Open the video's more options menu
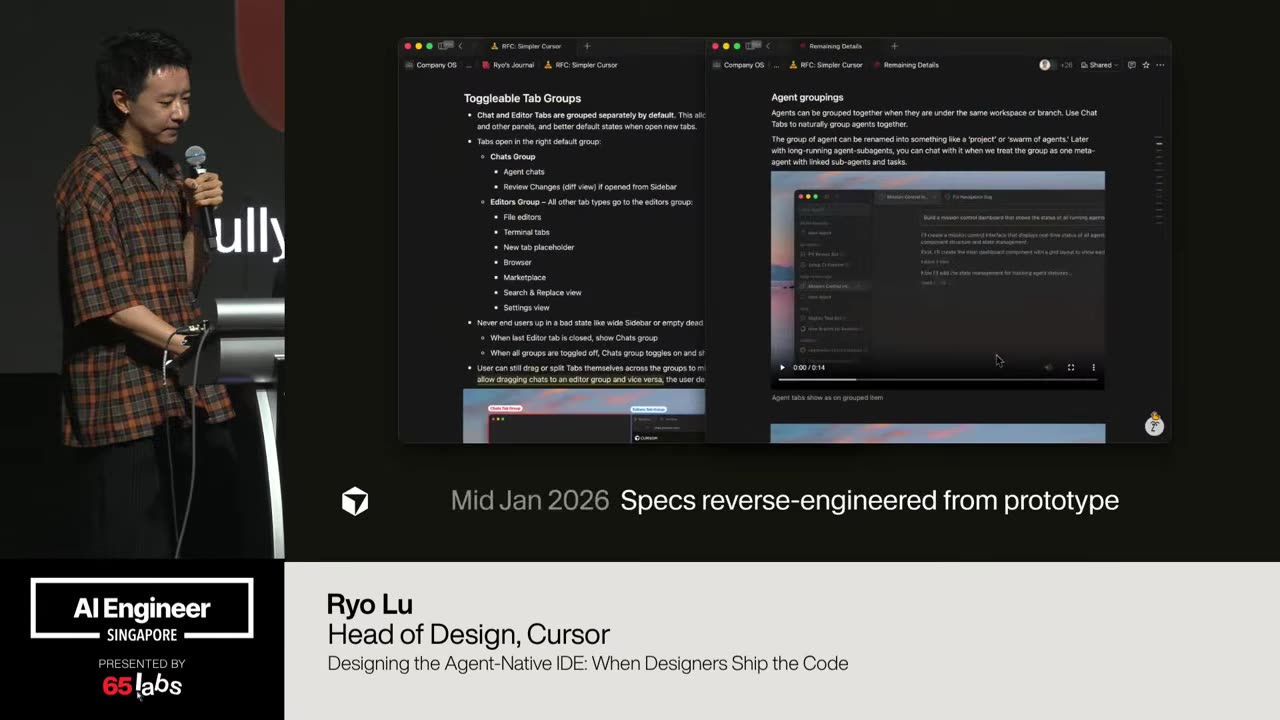Viewport: 1280px width, 720px height. pos(1093,367)
